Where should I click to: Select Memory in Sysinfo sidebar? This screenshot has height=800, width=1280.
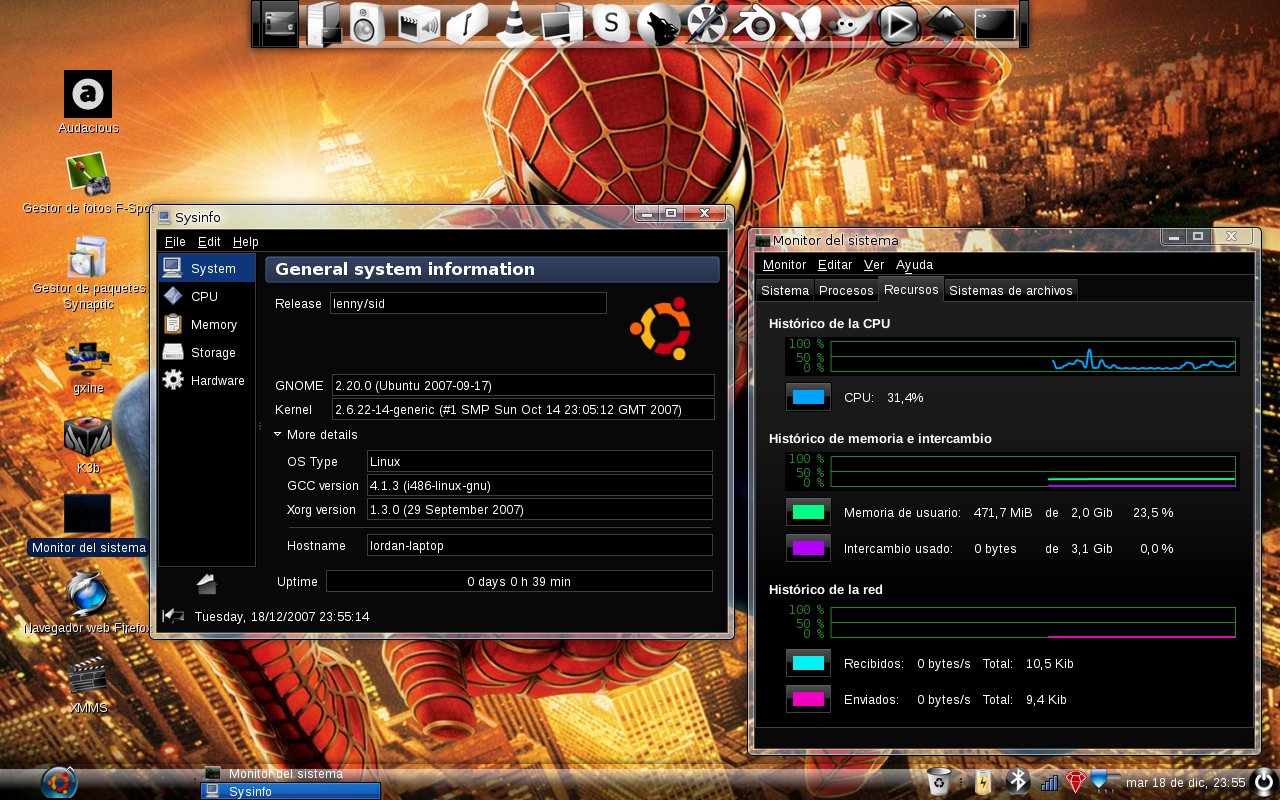click(206, 324)
